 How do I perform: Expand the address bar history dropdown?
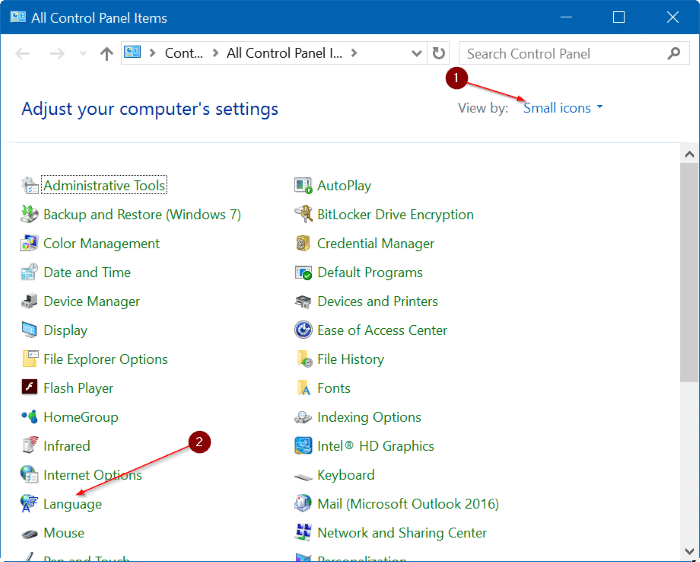tap(416, 54)
